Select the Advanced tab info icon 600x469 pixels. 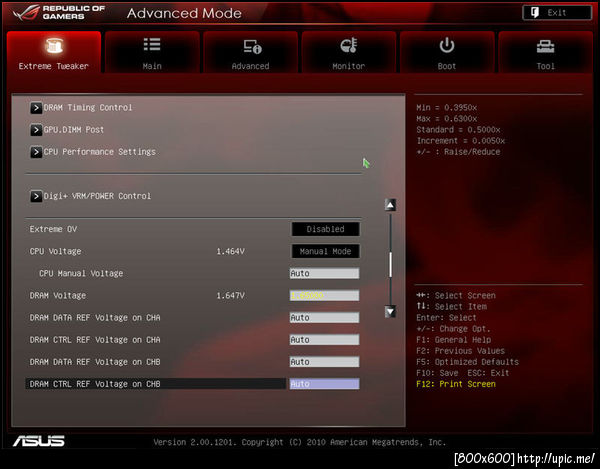[x=253, y=47]
